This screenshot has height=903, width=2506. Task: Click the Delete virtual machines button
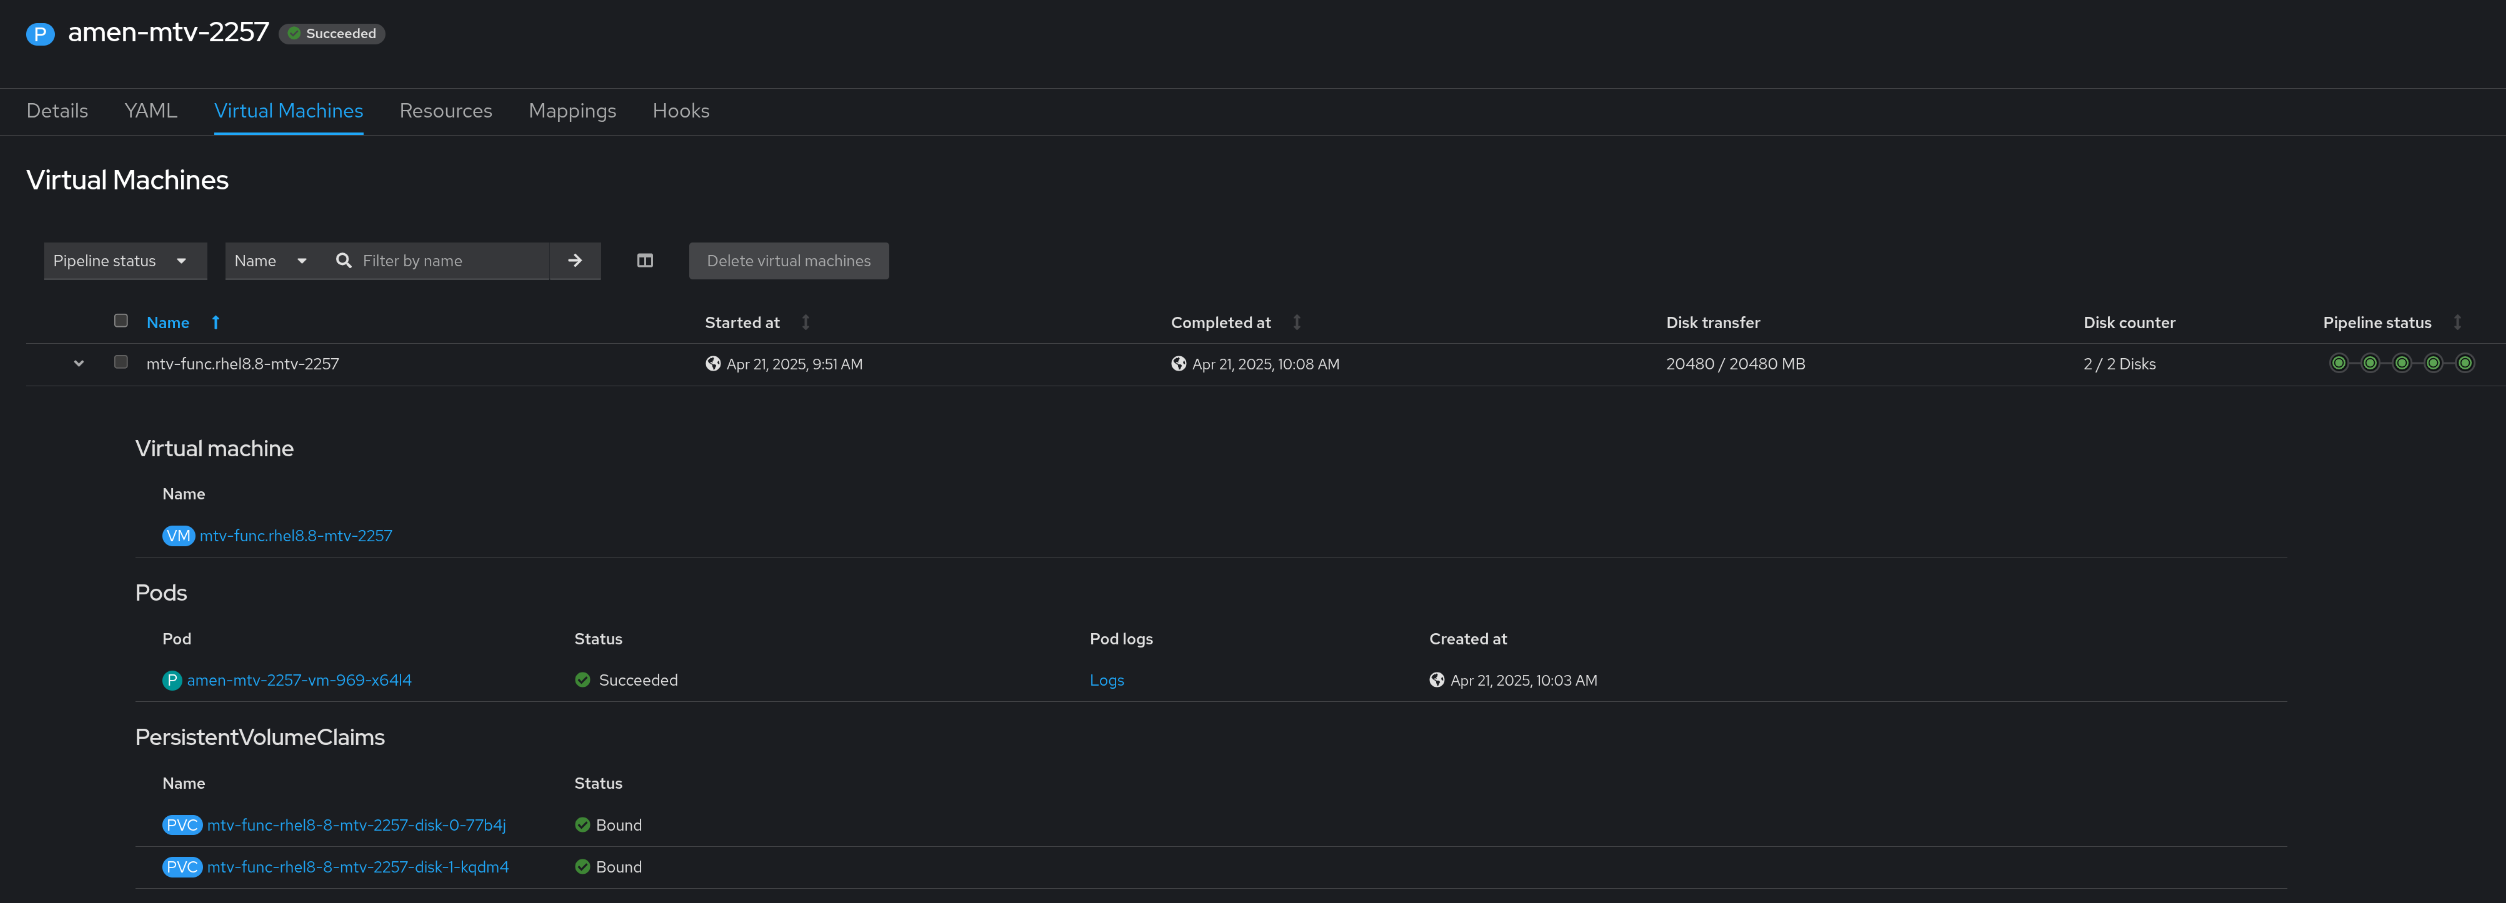[788, 261]
